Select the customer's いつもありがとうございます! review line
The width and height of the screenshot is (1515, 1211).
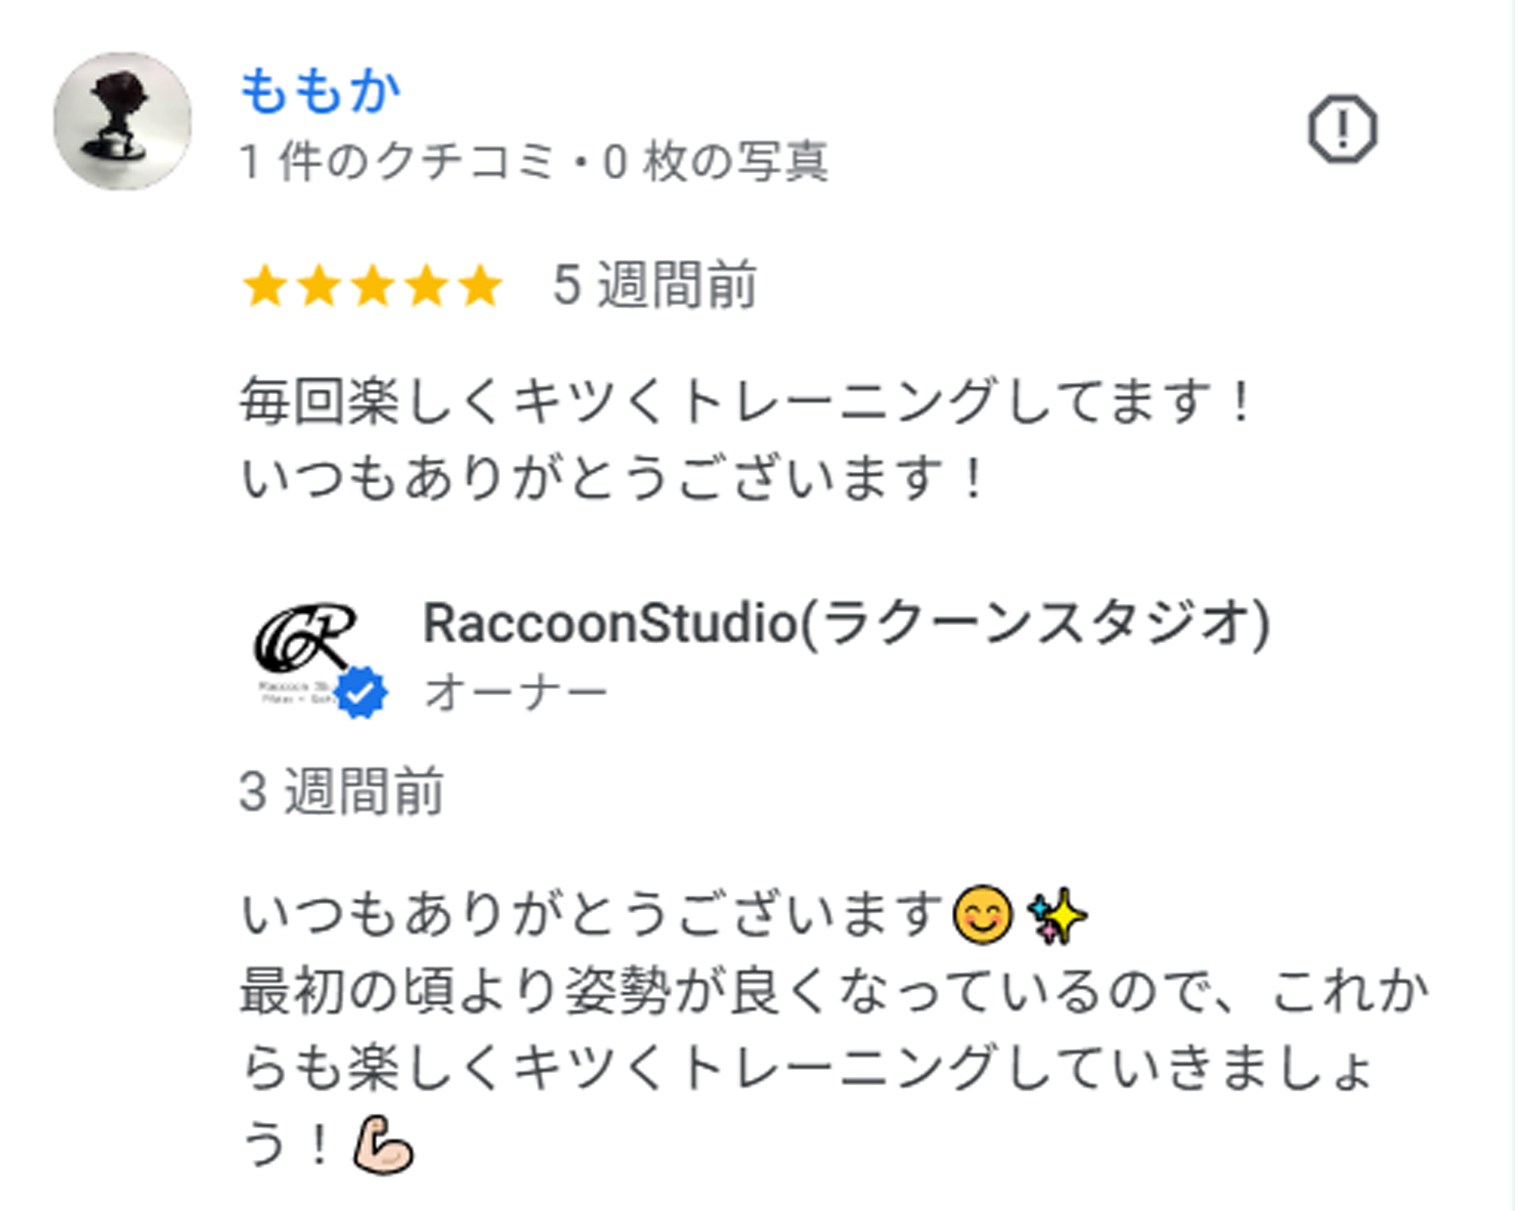pos(613,477)
